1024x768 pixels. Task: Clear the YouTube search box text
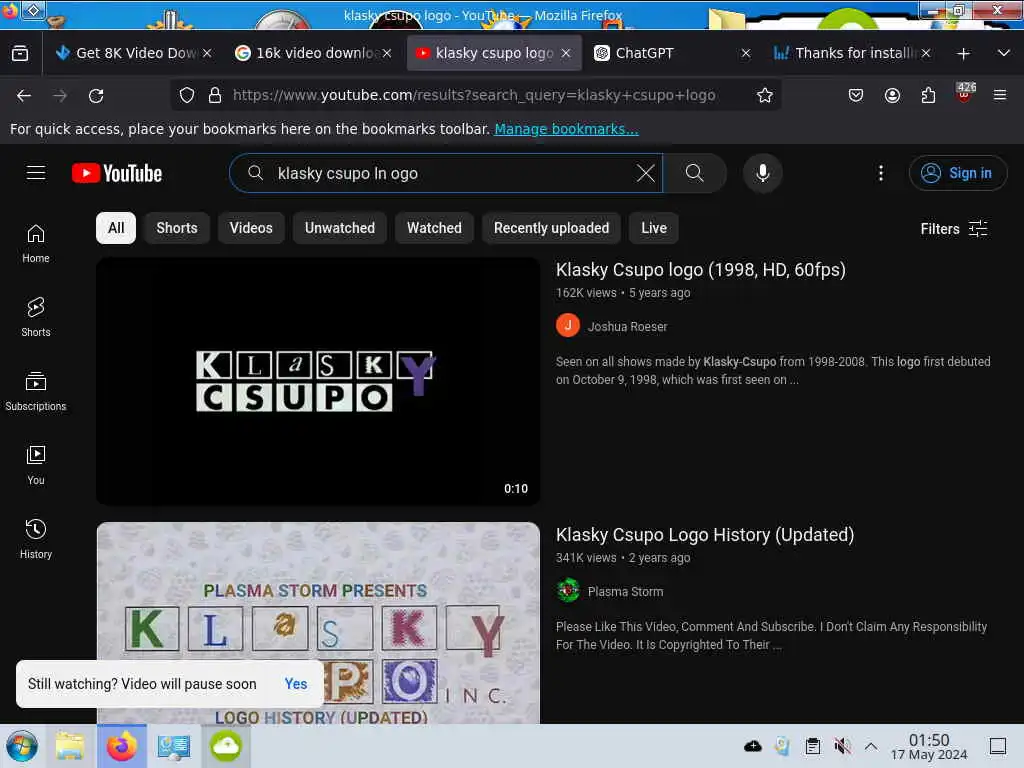pyautogui.click(x=645, y=173)
